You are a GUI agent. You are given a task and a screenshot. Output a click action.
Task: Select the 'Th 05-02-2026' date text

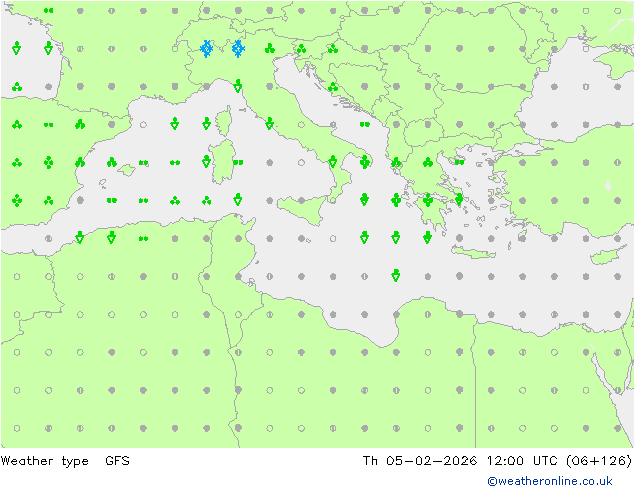[420, 461]
